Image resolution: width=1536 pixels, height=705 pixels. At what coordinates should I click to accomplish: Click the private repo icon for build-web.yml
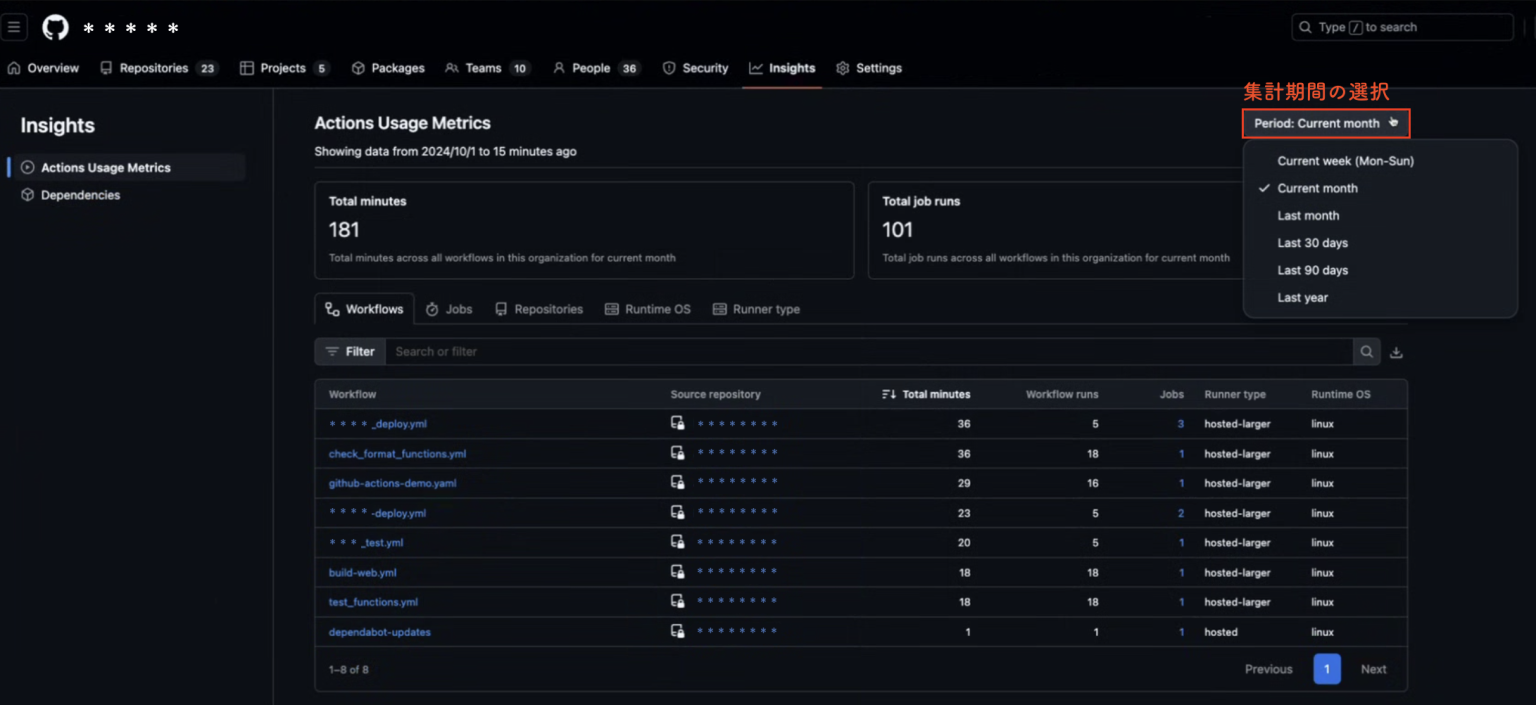coord(678,573)
